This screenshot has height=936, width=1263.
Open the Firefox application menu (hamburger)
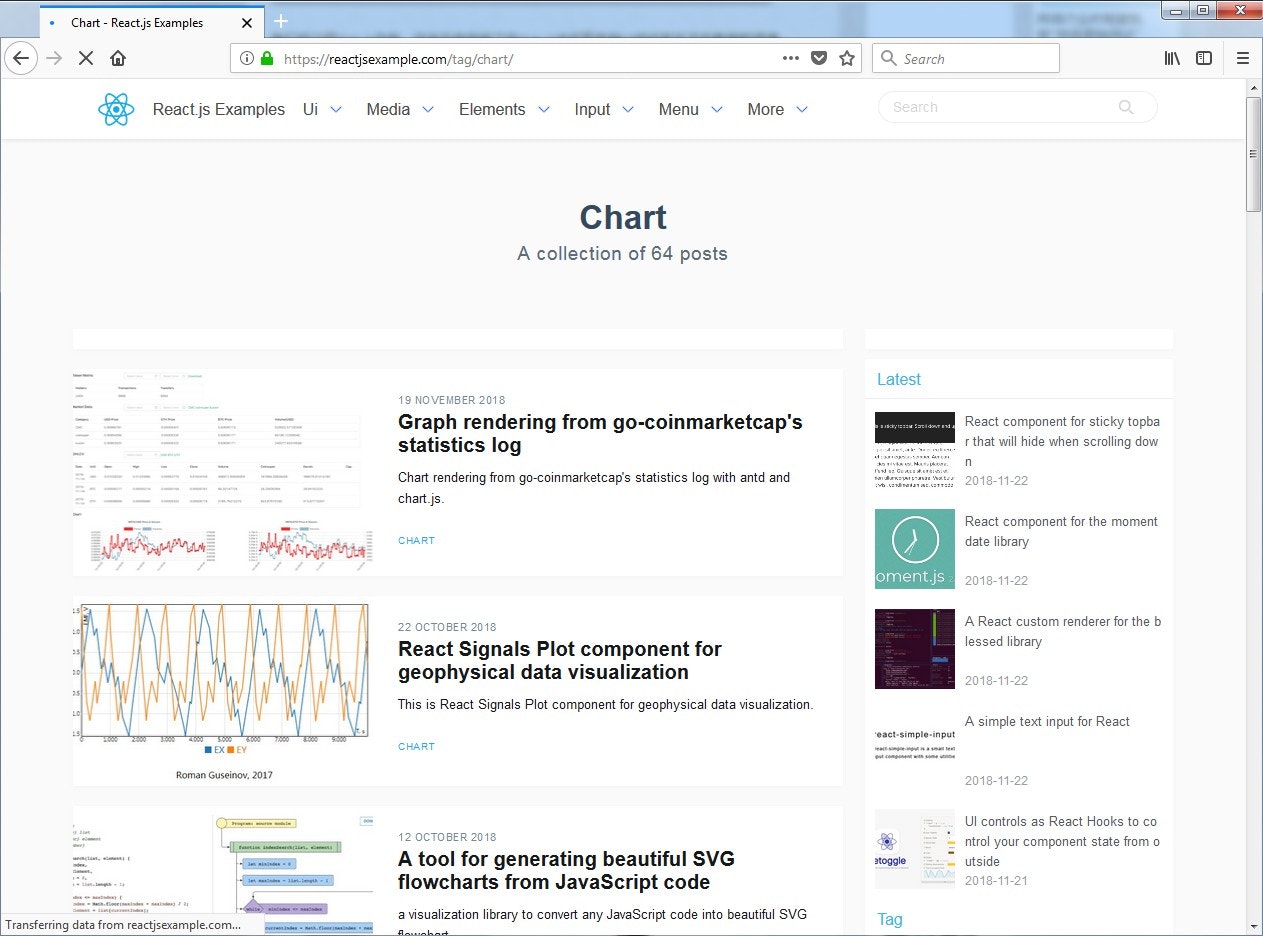click(x=1243, y=57)
